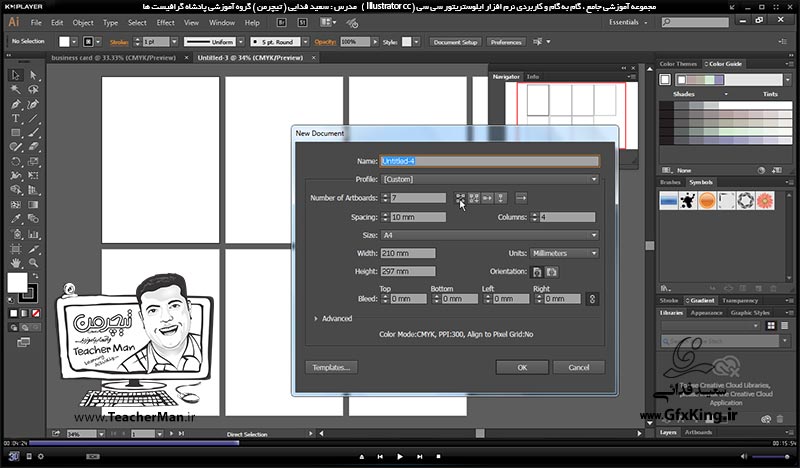Viewport: 800px width, 468px height.
Task: Open the Window menu
Action: (x=221, y=22)
